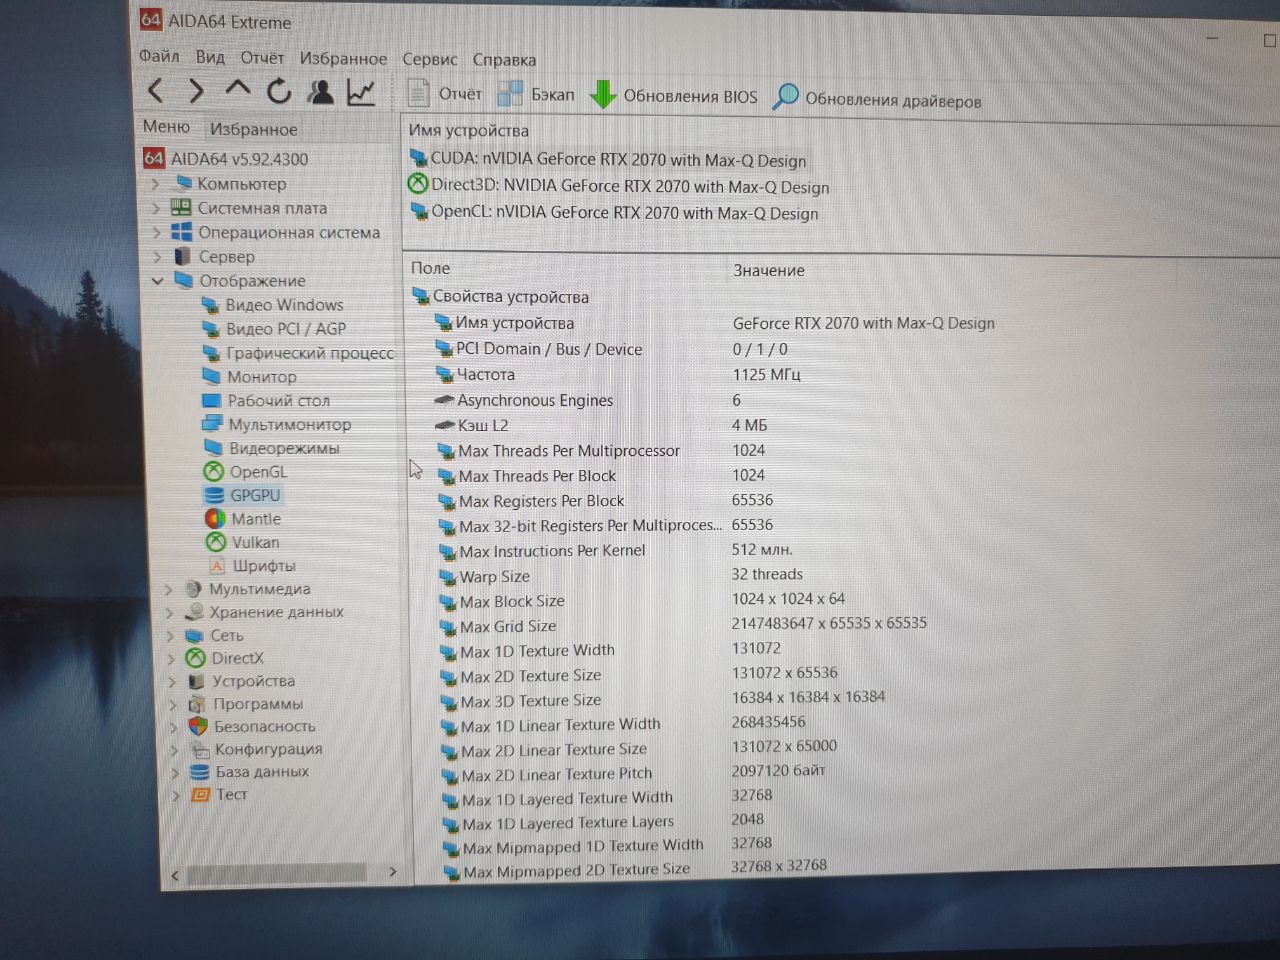Select the Warp Size row
The image size is (1280, 960).
point(621,576)
